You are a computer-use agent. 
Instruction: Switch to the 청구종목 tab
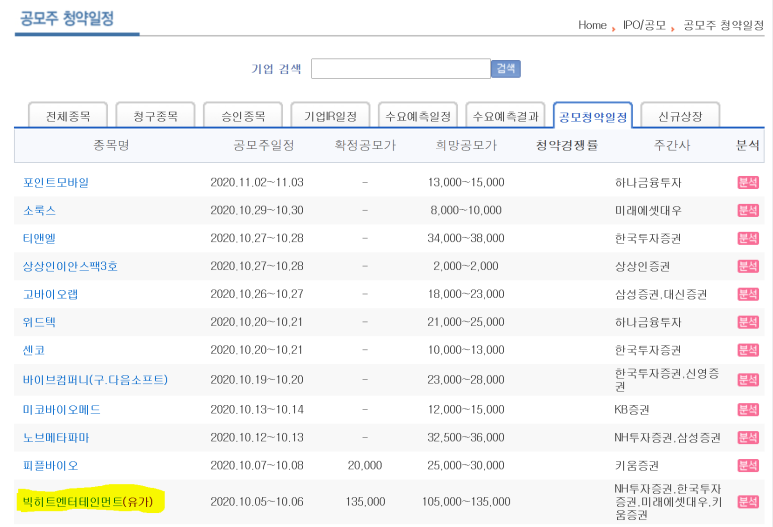(x=156, y=115)
